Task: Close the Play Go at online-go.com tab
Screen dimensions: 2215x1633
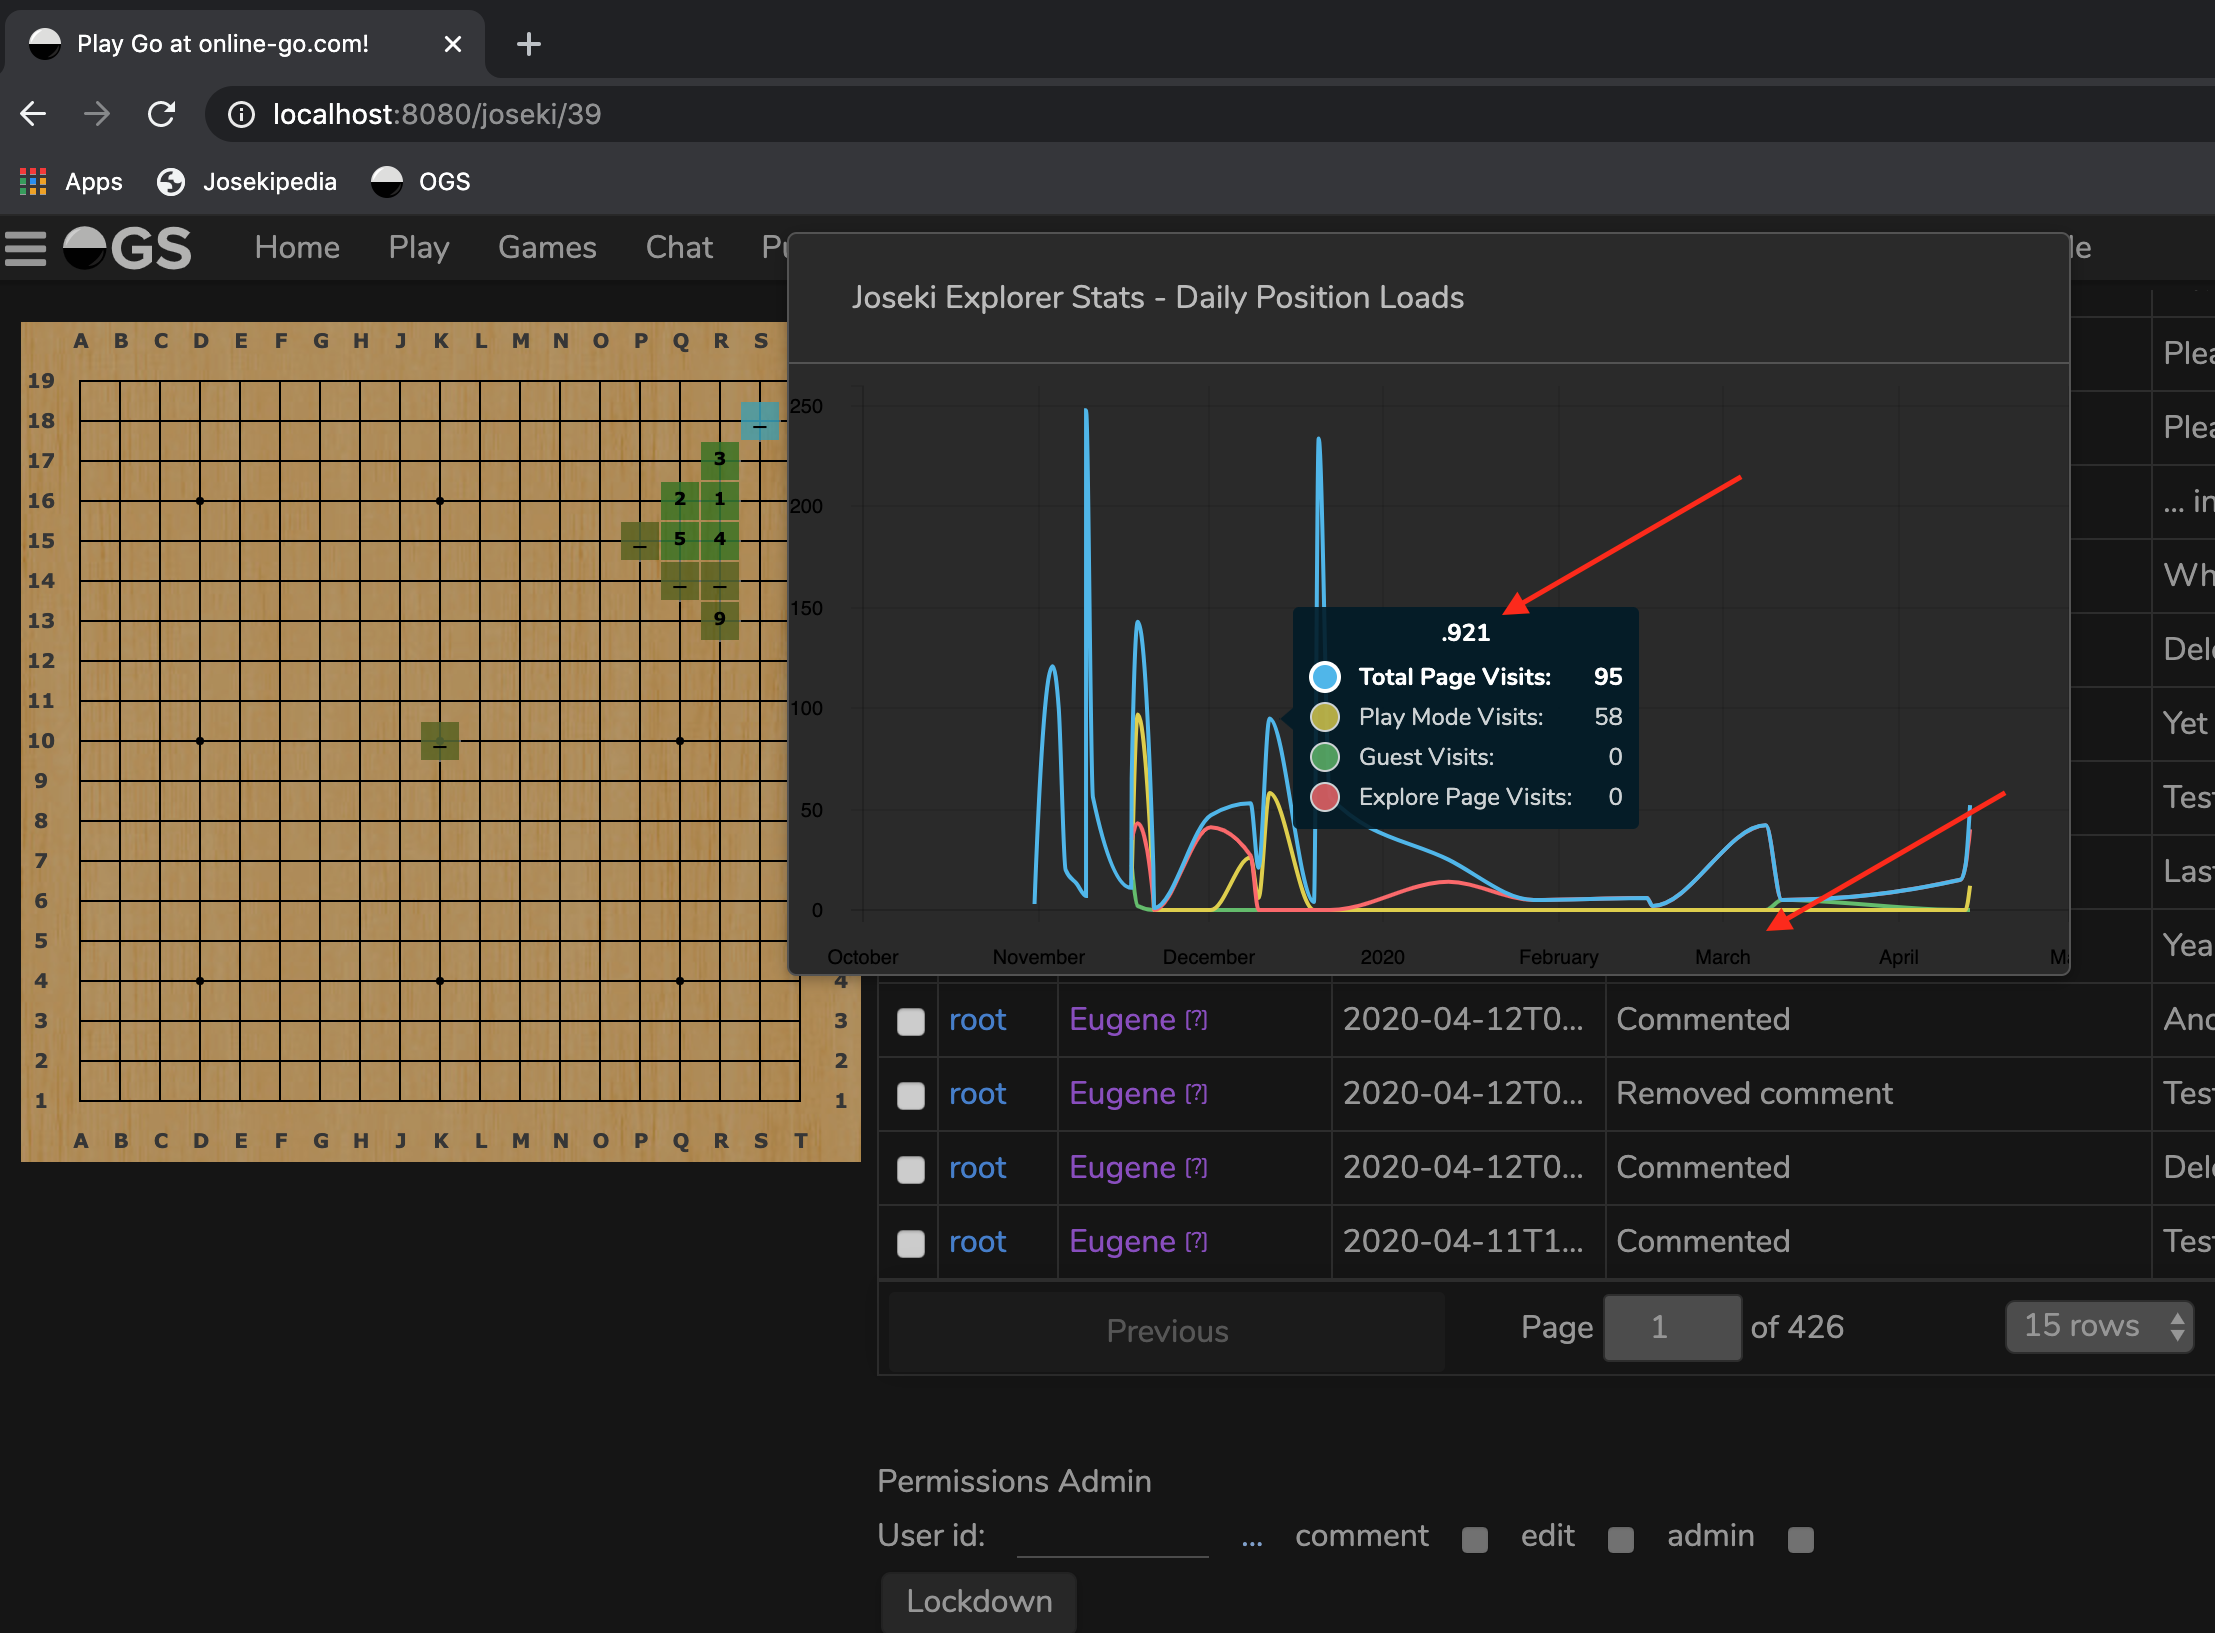Action: 453,44
